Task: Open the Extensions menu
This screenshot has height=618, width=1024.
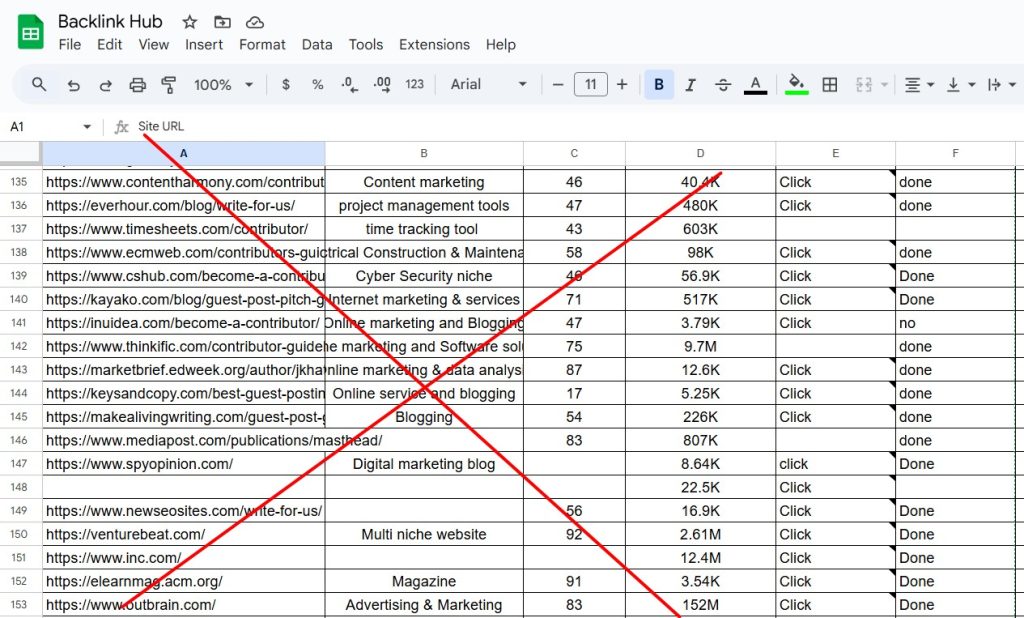Action: tap(434, 44)
